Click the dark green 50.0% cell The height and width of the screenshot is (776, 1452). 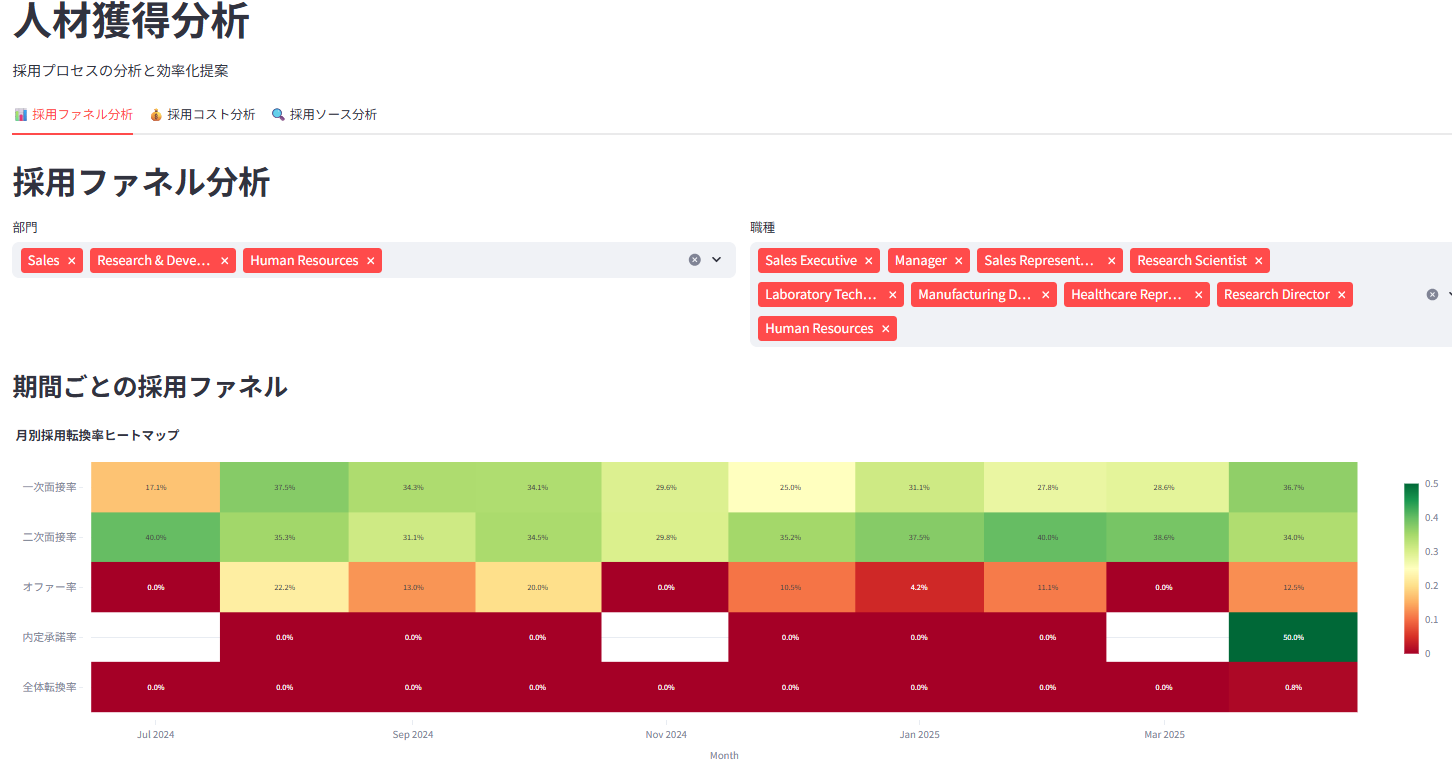pos(1293,637)
